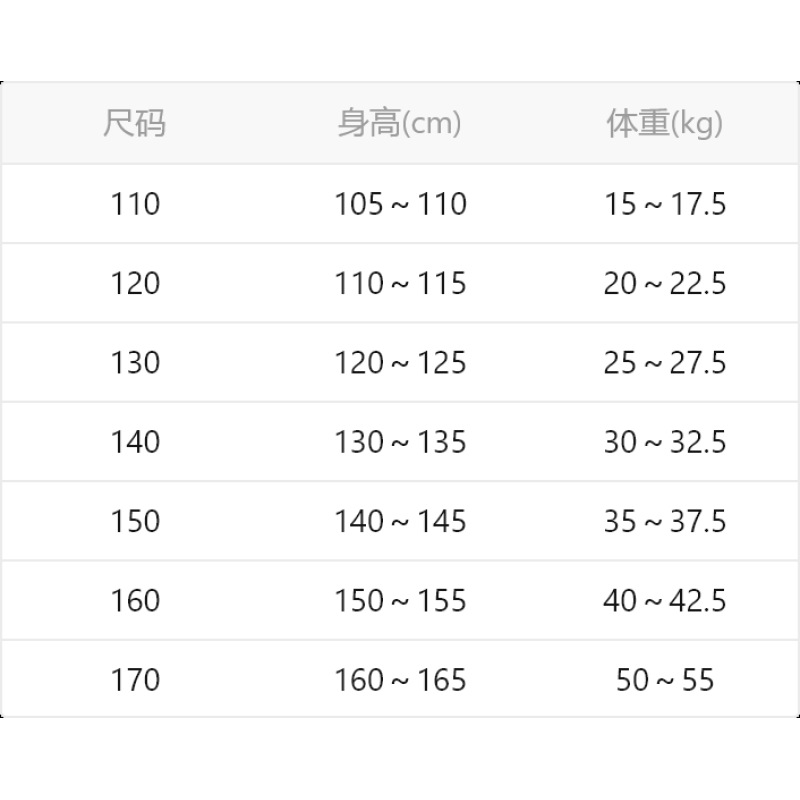Click the height range 110 ~ 115

click(x=401, y=283)
